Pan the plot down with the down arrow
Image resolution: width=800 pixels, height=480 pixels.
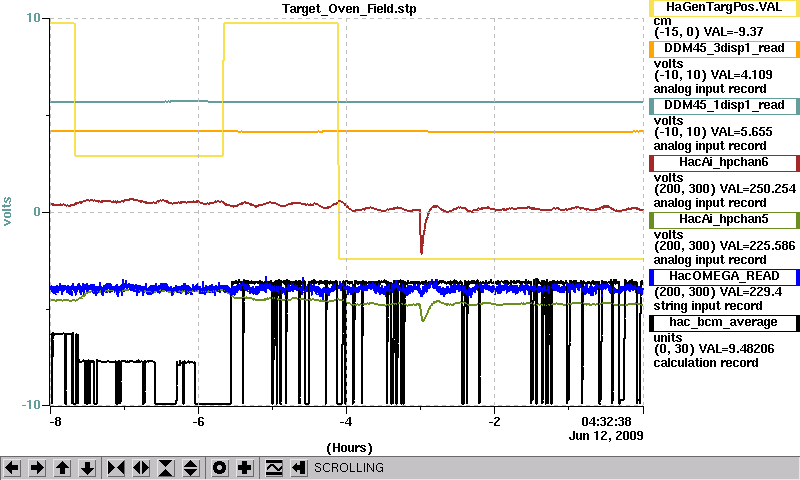[88, 467]
